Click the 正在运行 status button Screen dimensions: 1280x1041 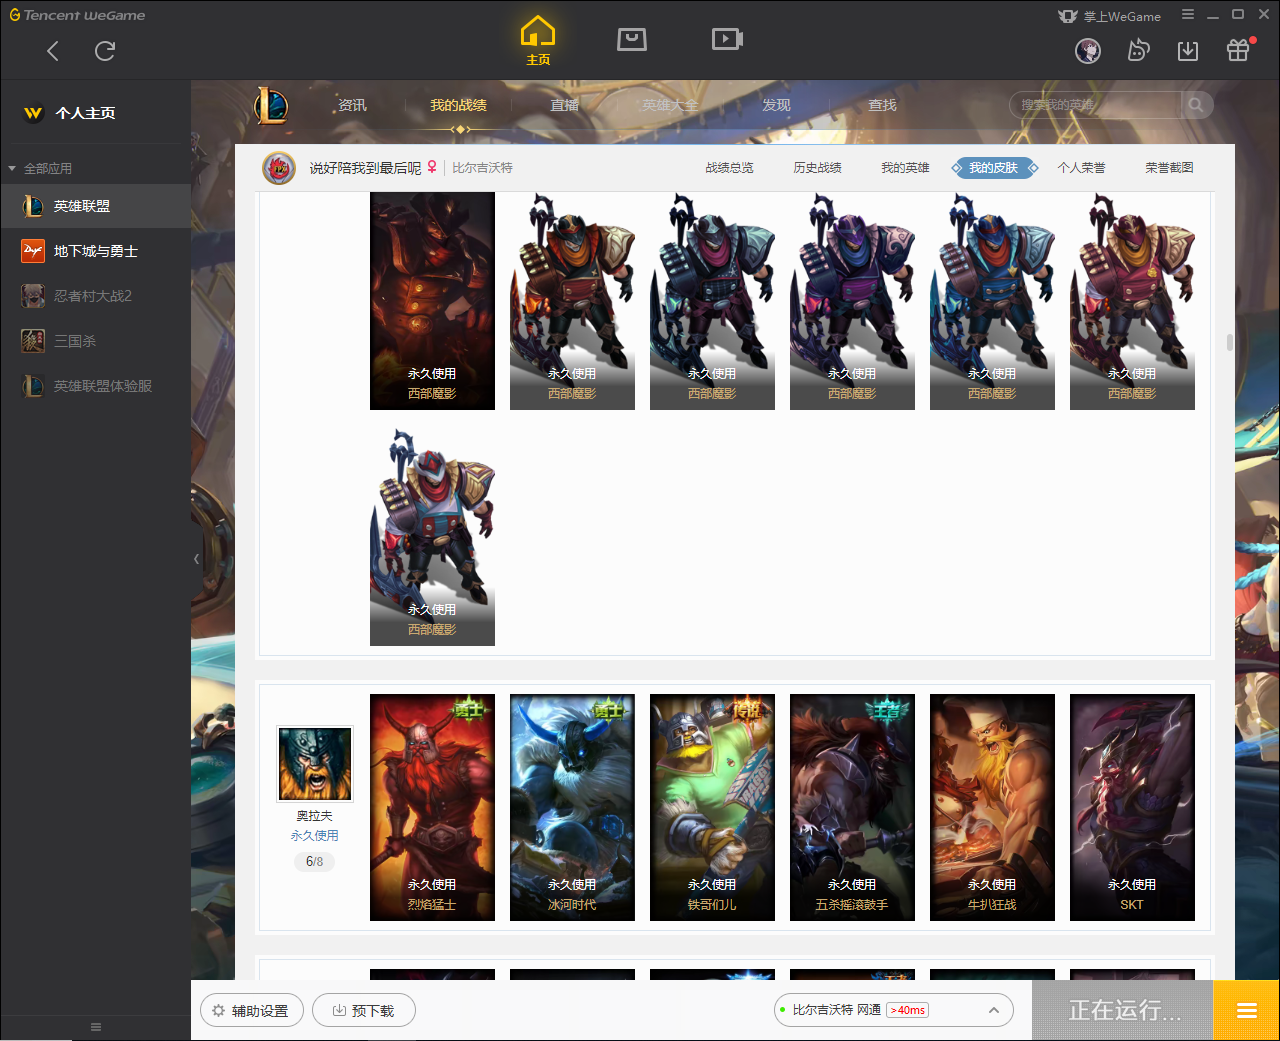(1123, 1010)
